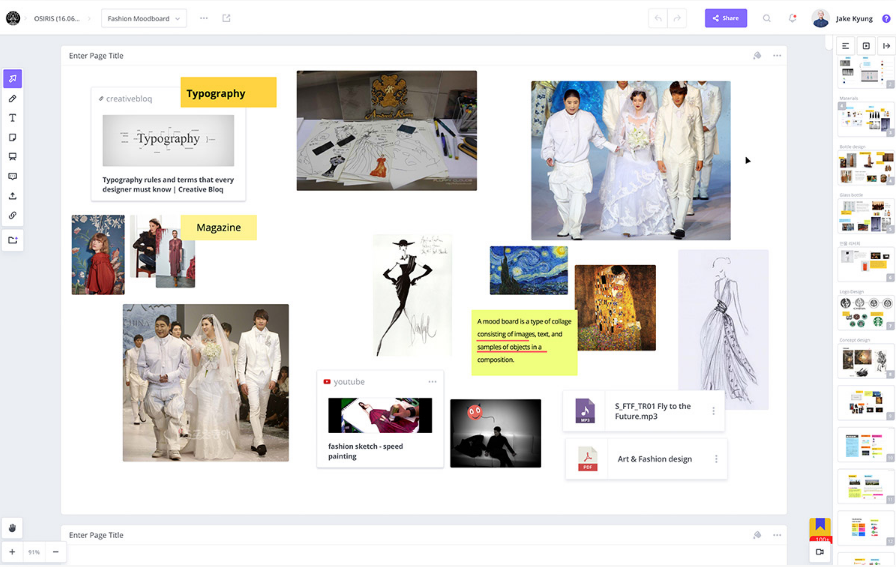Click the 91% zoom level

34,552
